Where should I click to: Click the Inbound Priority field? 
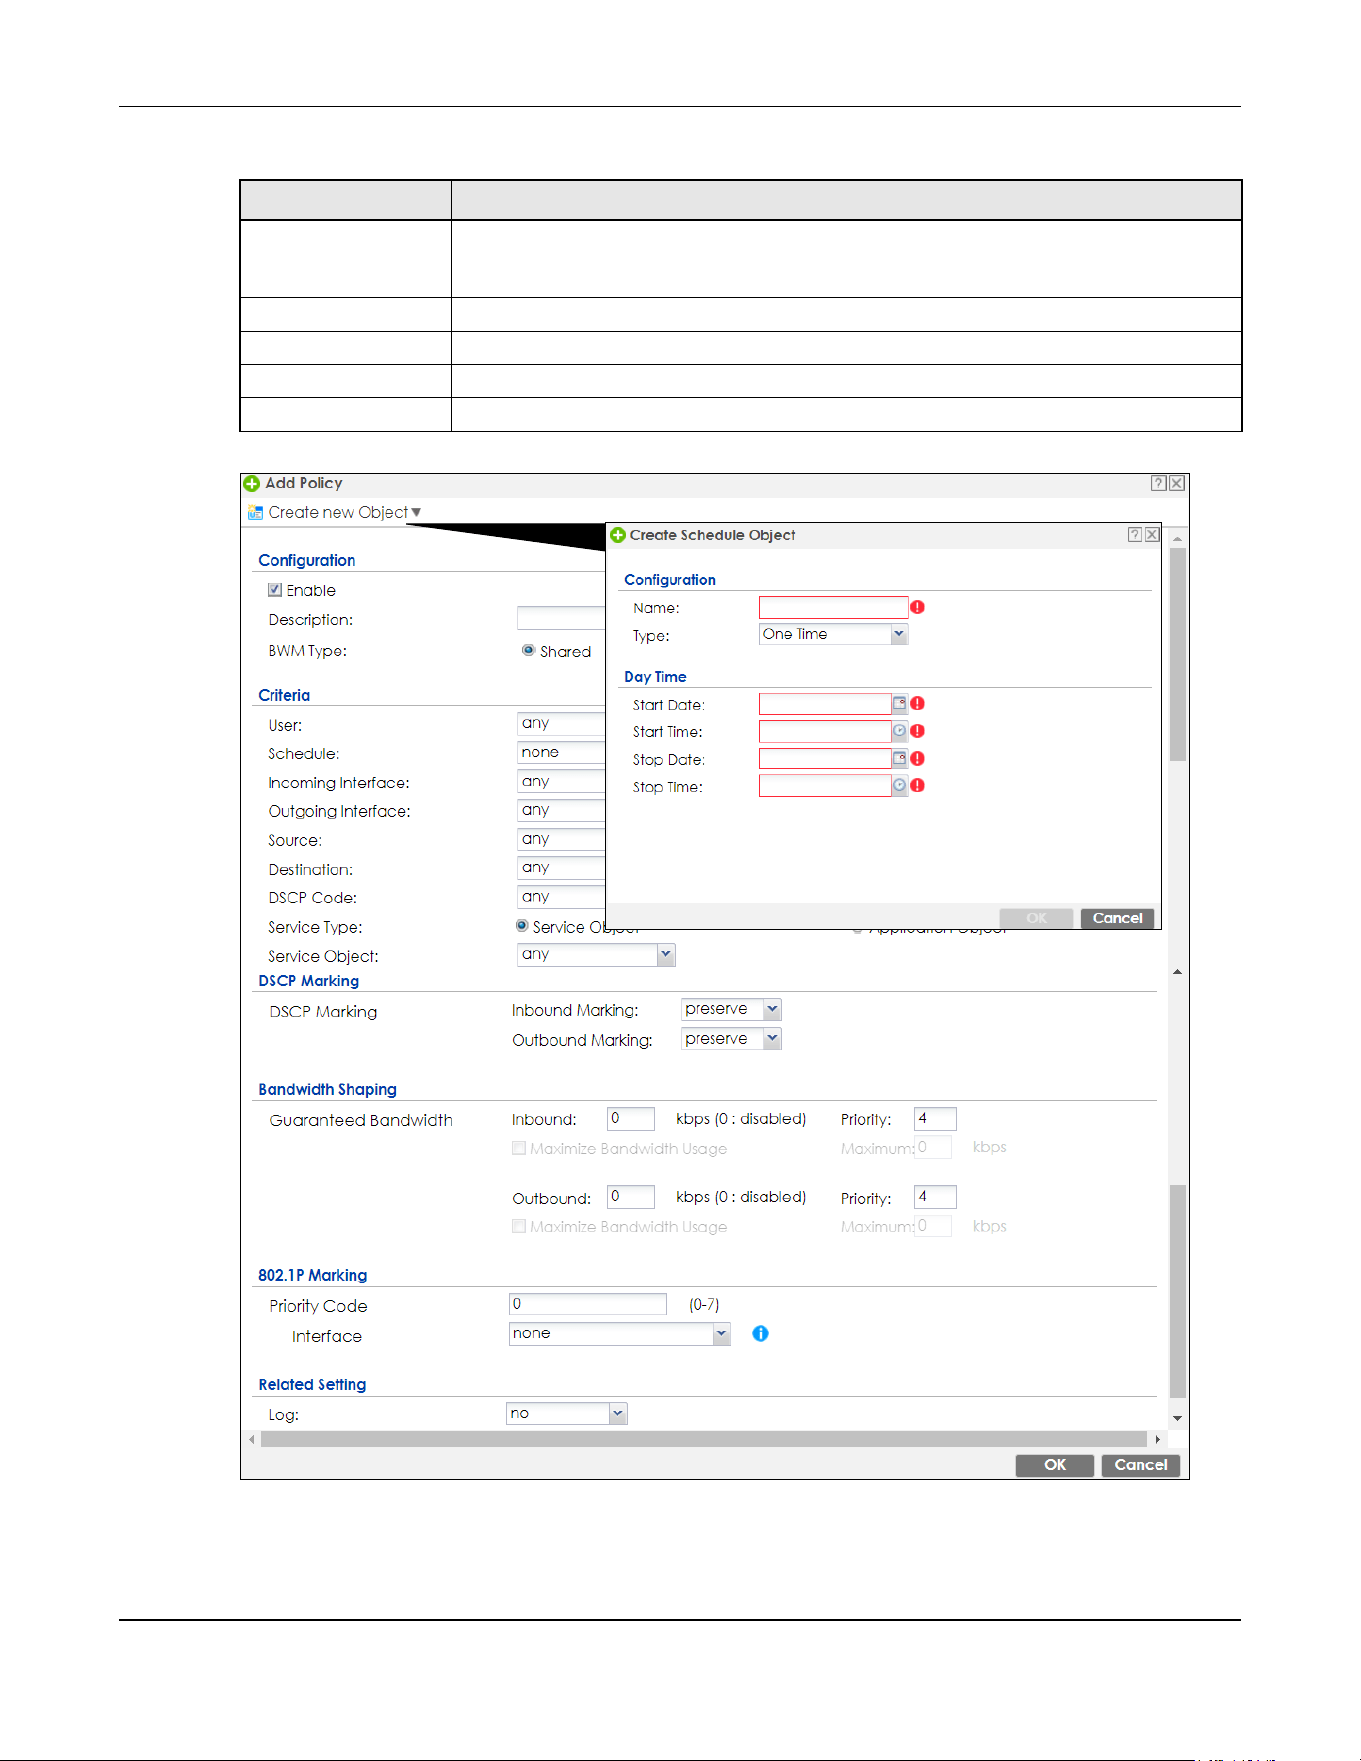click(x=935, y=1119)
